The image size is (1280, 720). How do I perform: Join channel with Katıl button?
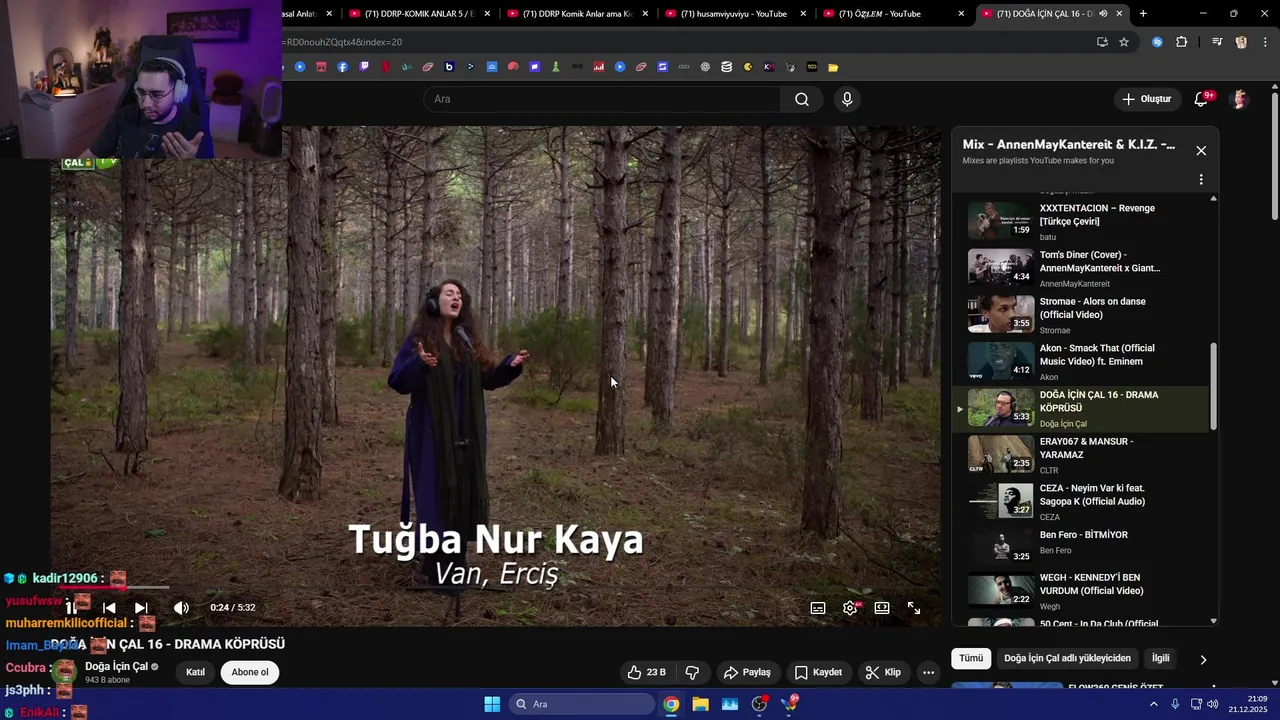(195, 672)
